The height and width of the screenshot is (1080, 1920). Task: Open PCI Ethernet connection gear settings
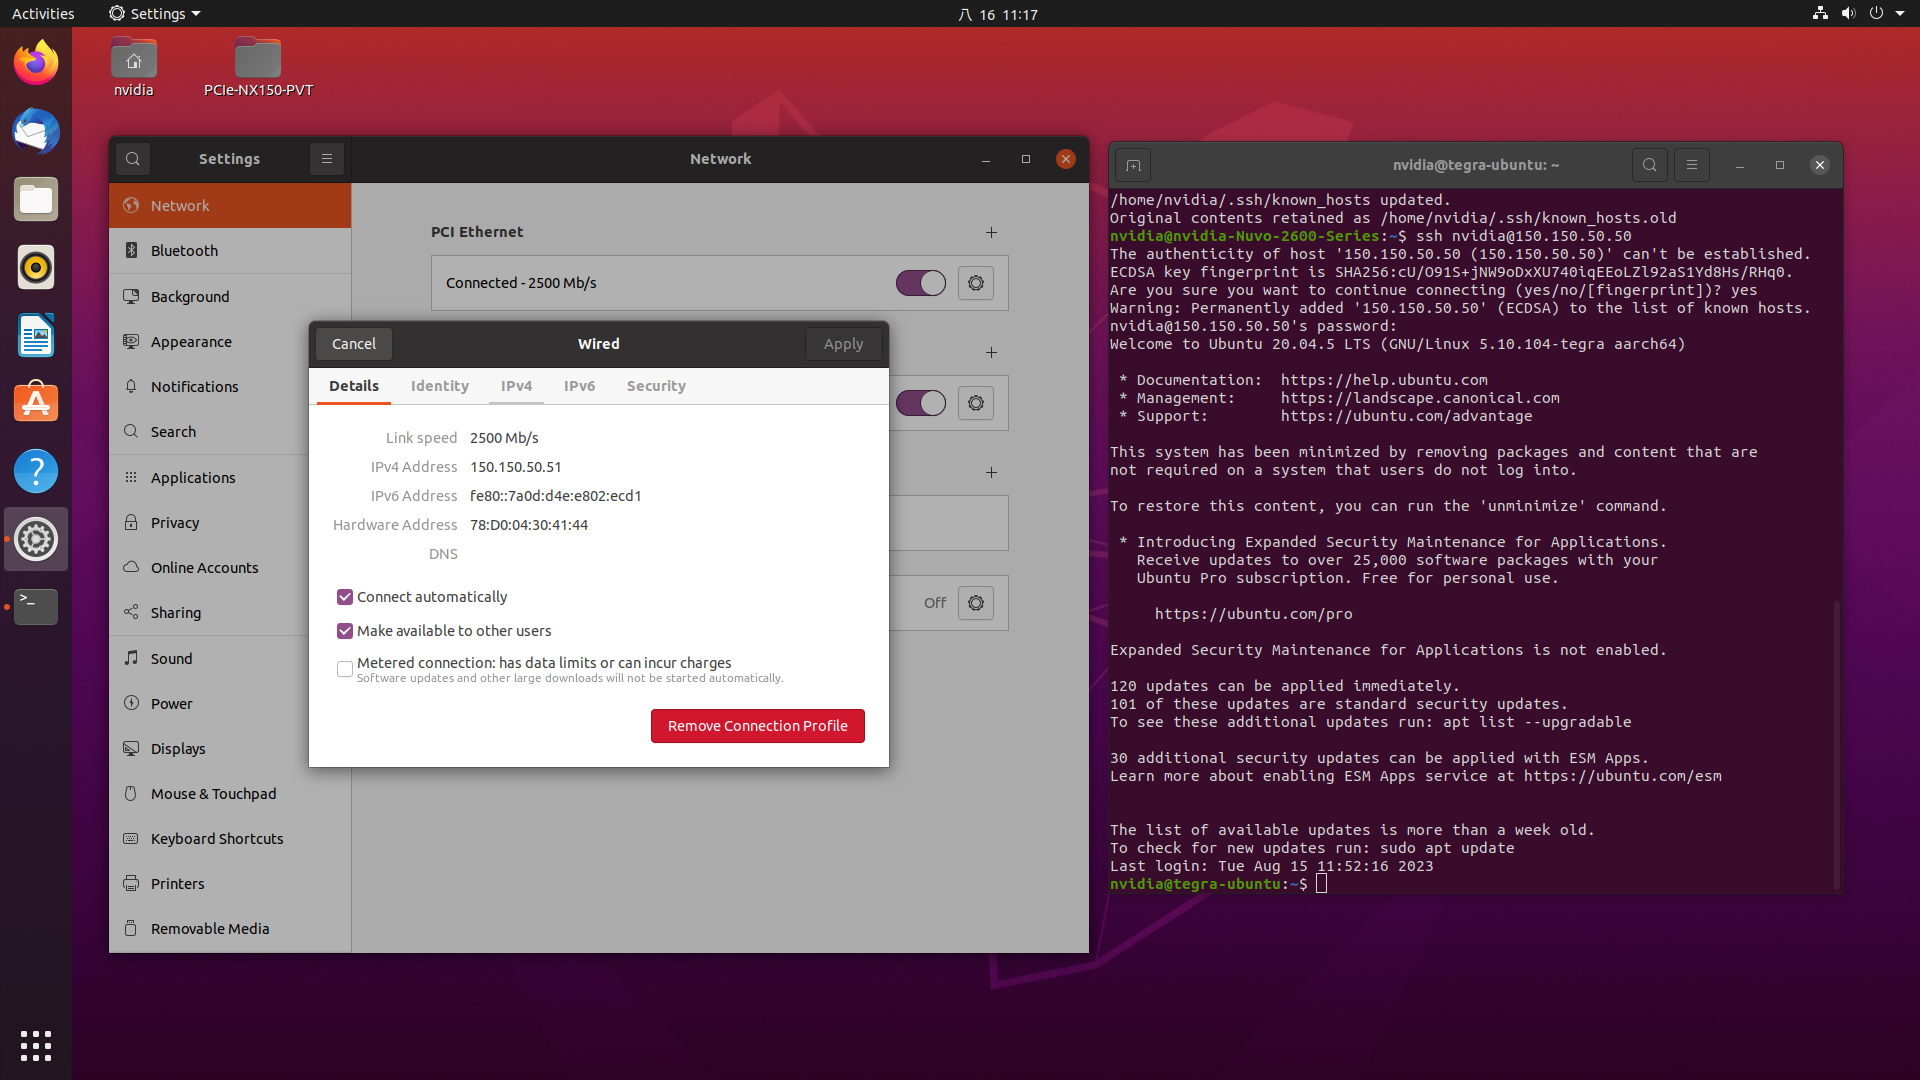[x=975, y=283]
